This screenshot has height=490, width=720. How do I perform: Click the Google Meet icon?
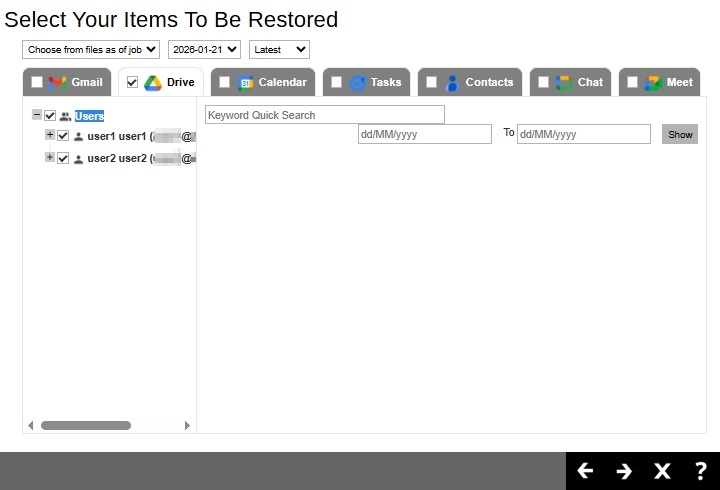pos(654,82)
